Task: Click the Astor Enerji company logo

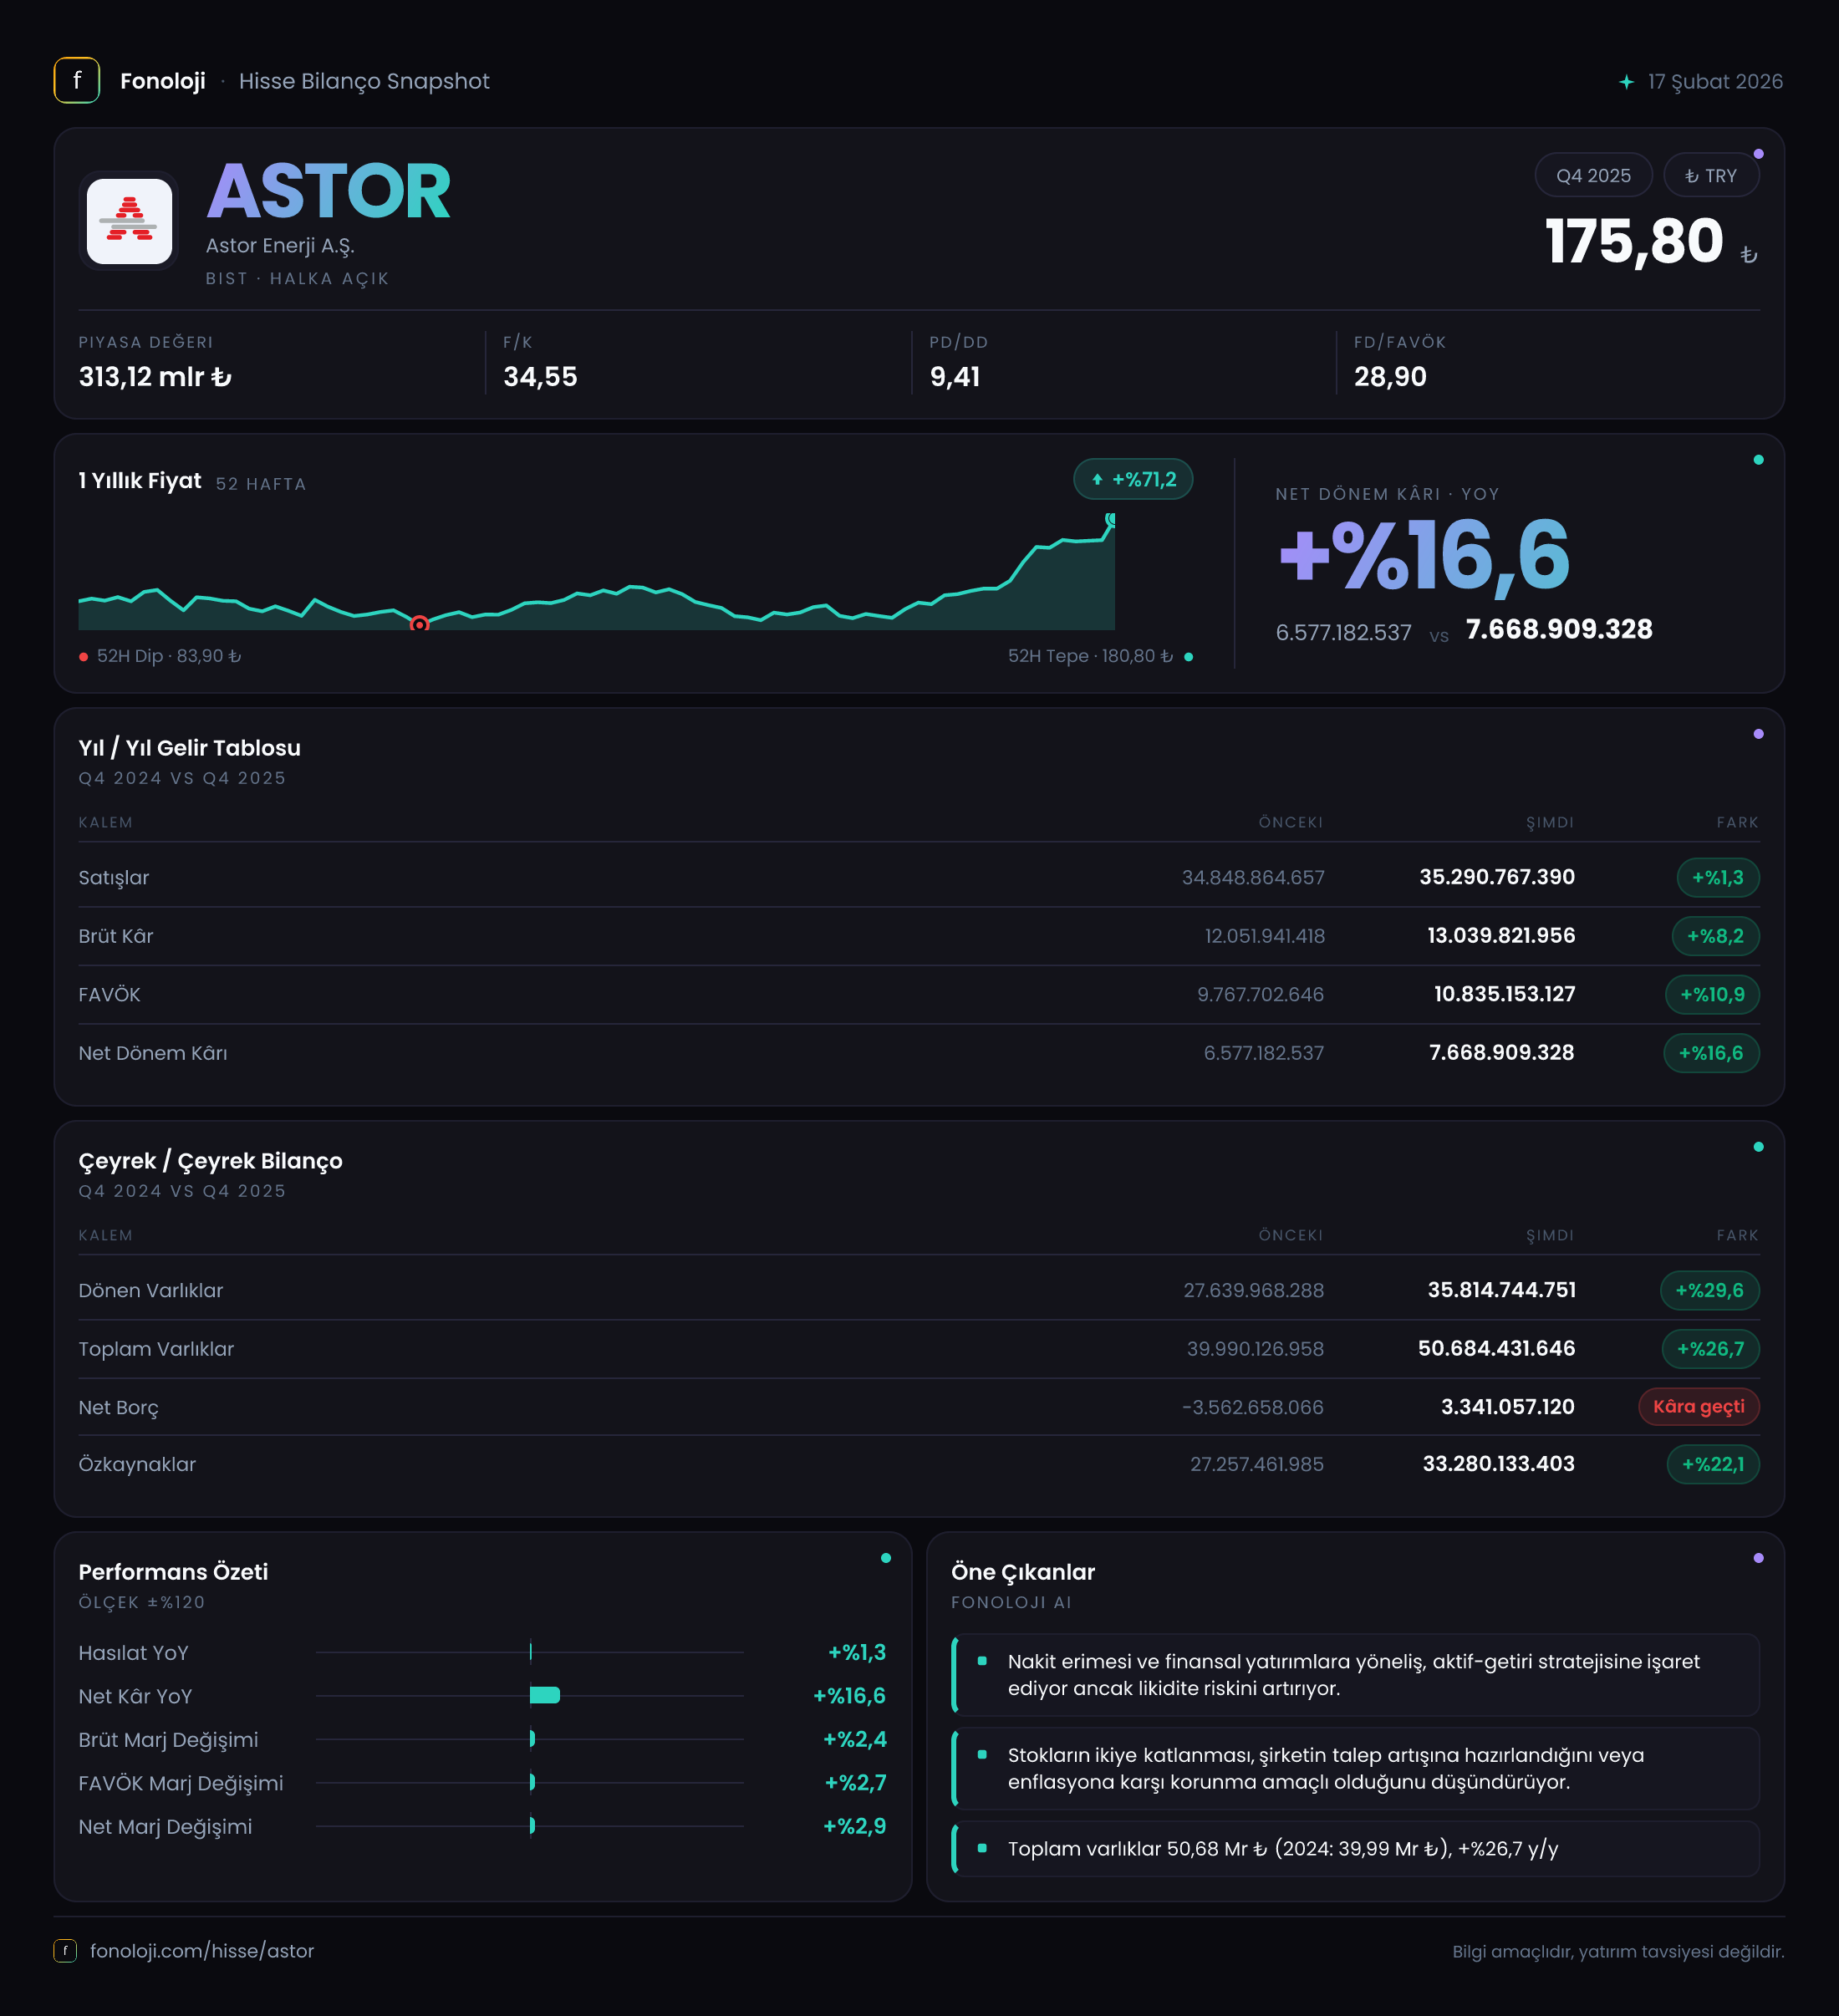Action: click(129, 221)
